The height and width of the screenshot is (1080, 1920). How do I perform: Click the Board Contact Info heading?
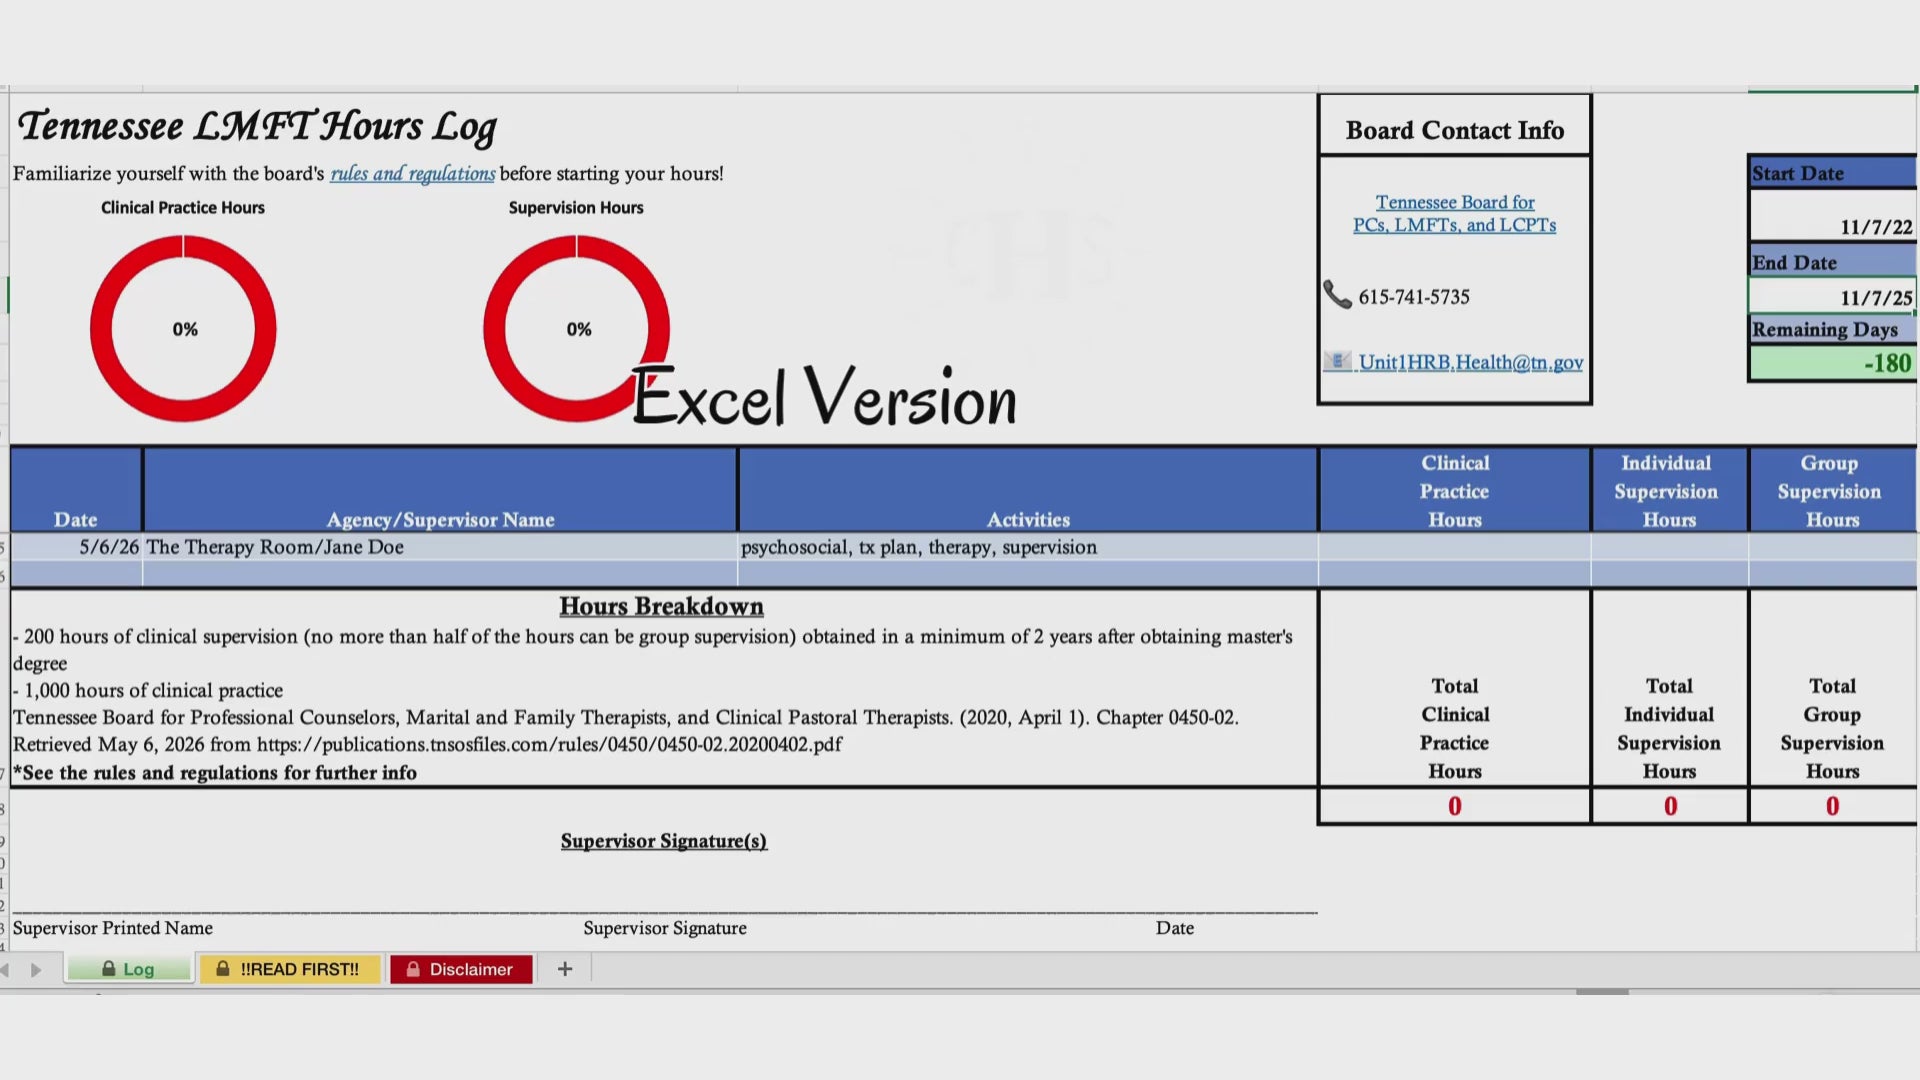(x=1455, y=130)
